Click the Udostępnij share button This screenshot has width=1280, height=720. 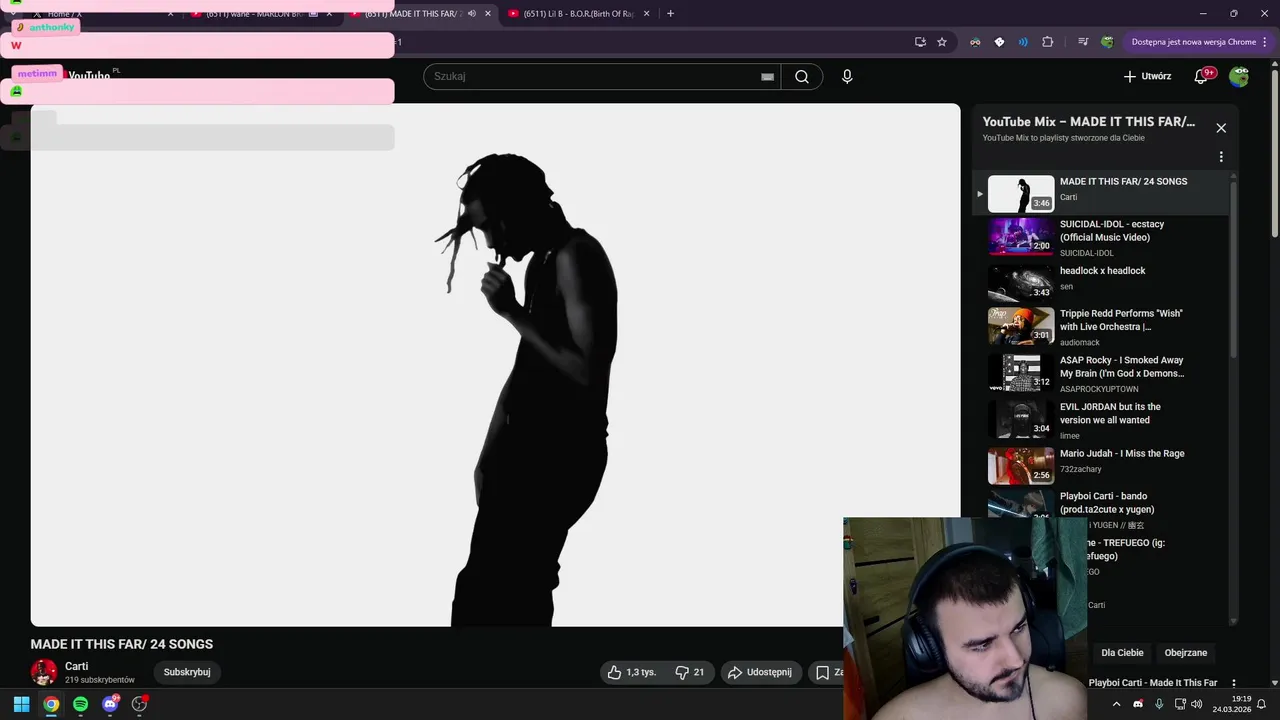coord(760,673)
